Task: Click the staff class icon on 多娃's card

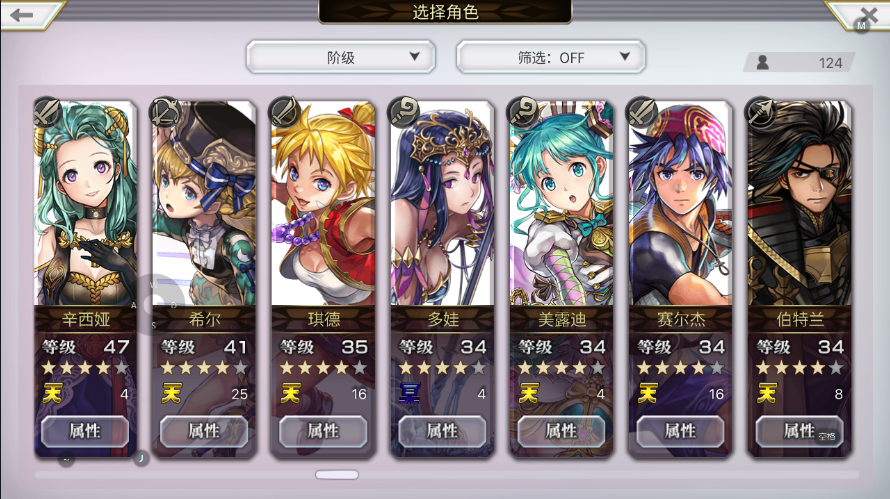Action: pos(404,111)
